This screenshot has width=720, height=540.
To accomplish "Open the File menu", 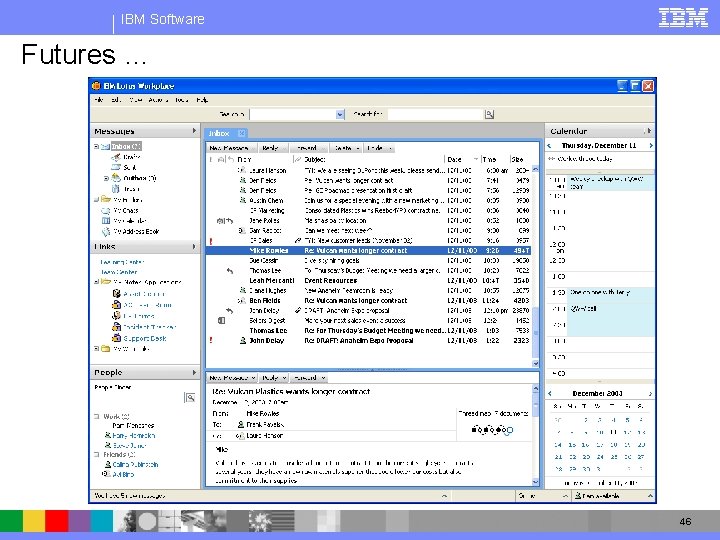I will coord(100,100).
